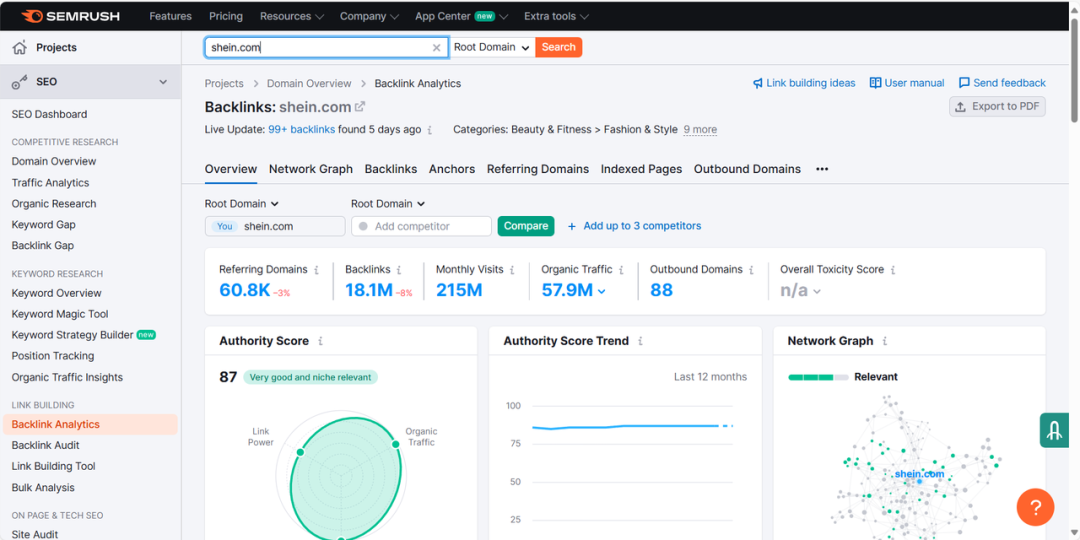The image size is (1080, 540).
Task: Click info icon beside Authority Score title
Action: pyautogui.click(x=320, y=341)
